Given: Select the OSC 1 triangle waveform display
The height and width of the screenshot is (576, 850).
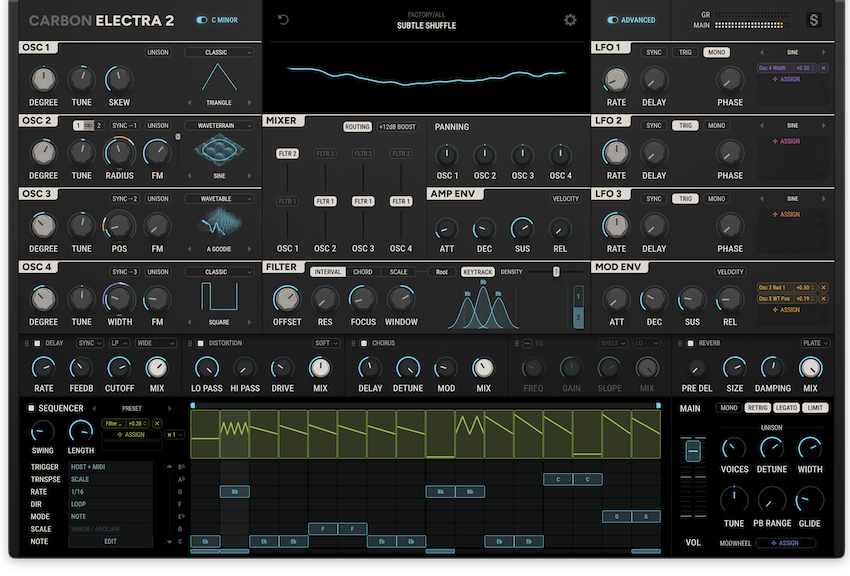Looking at the screenshot, I should click(x=219, y=77).
